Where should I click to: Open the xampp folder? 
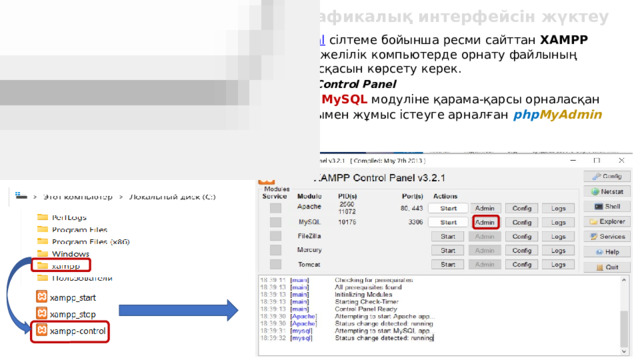point(60,266)
